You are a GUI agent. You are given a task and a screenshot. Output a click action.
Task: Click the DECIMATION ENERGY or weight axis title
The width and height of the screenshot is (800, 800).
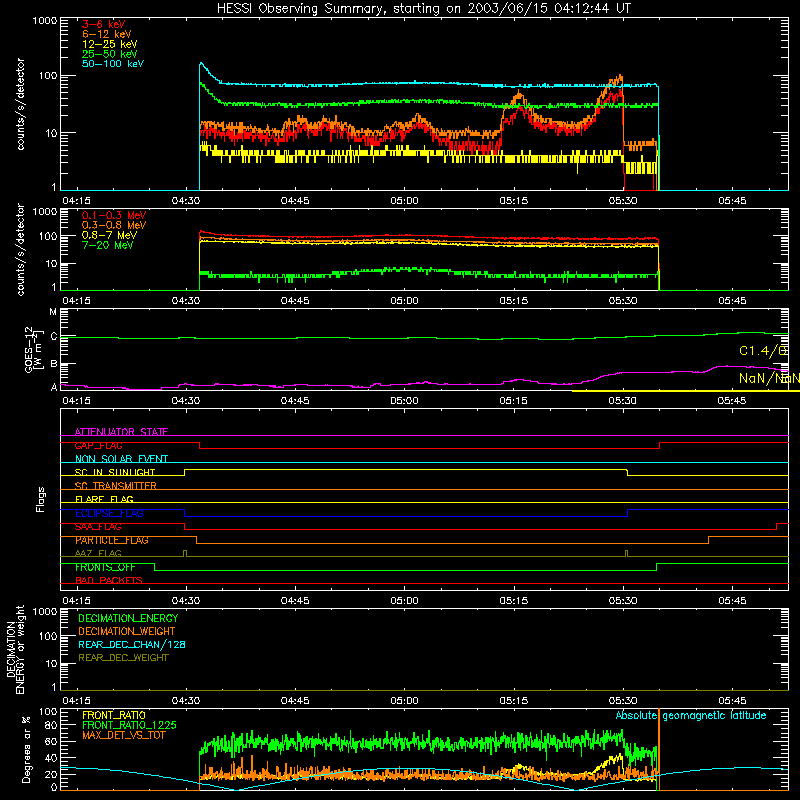(x=15, y=649)
